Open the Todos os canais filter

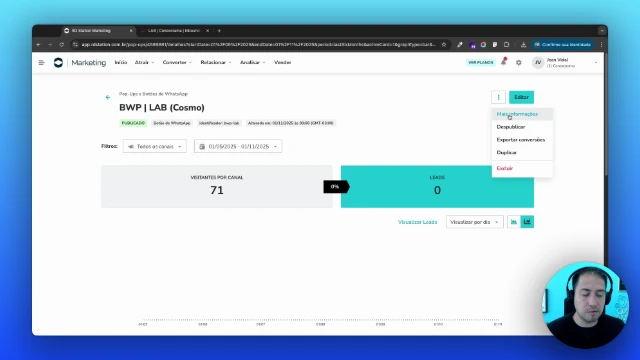coord(155,146)
